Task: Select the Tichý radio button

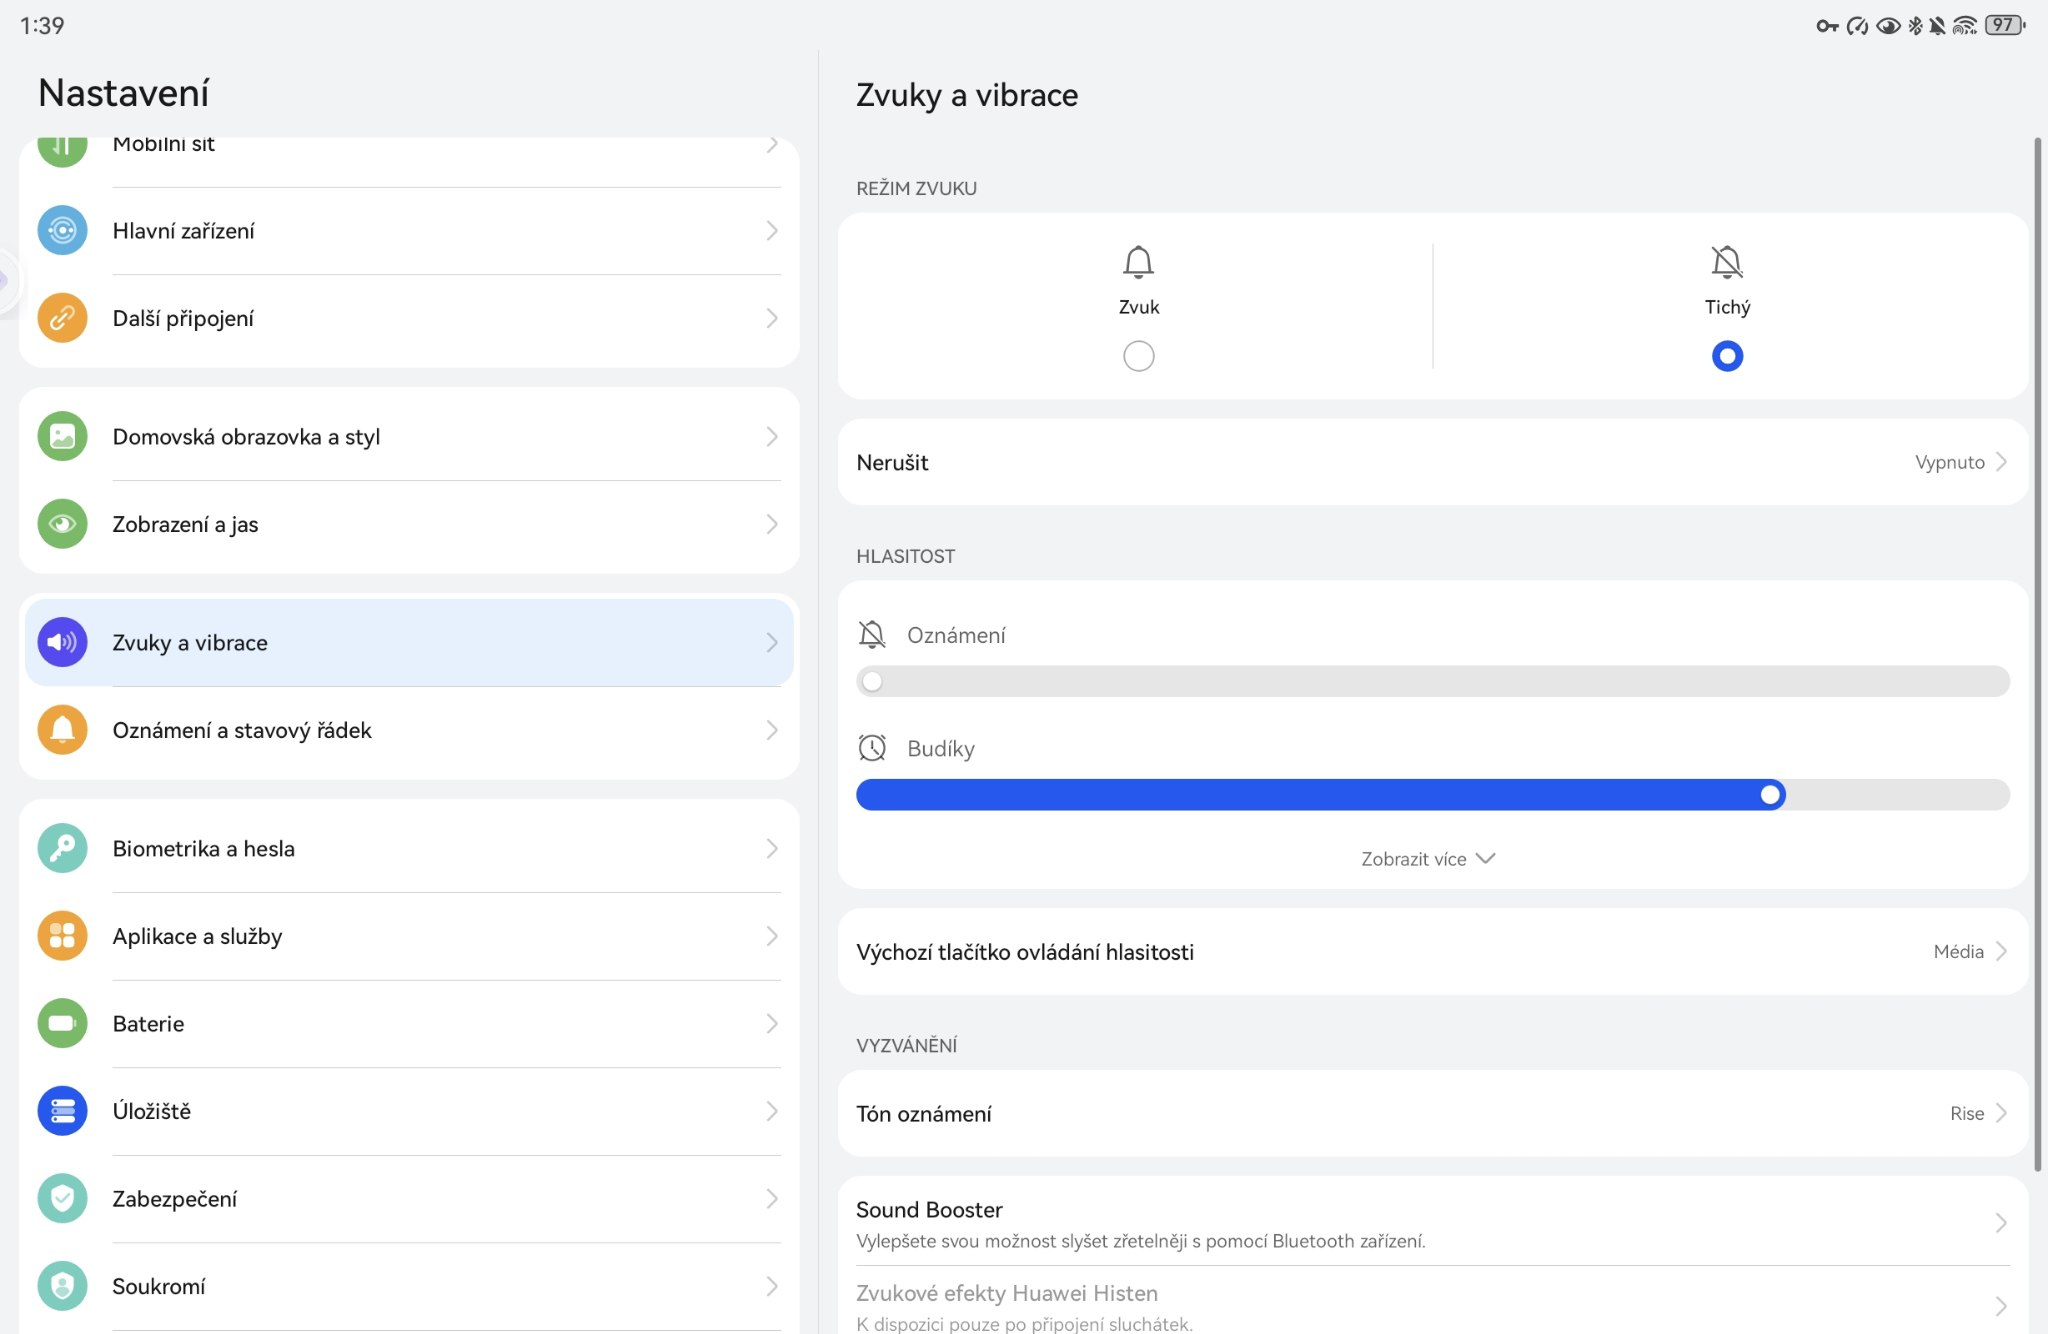Action: (1727, 356)
